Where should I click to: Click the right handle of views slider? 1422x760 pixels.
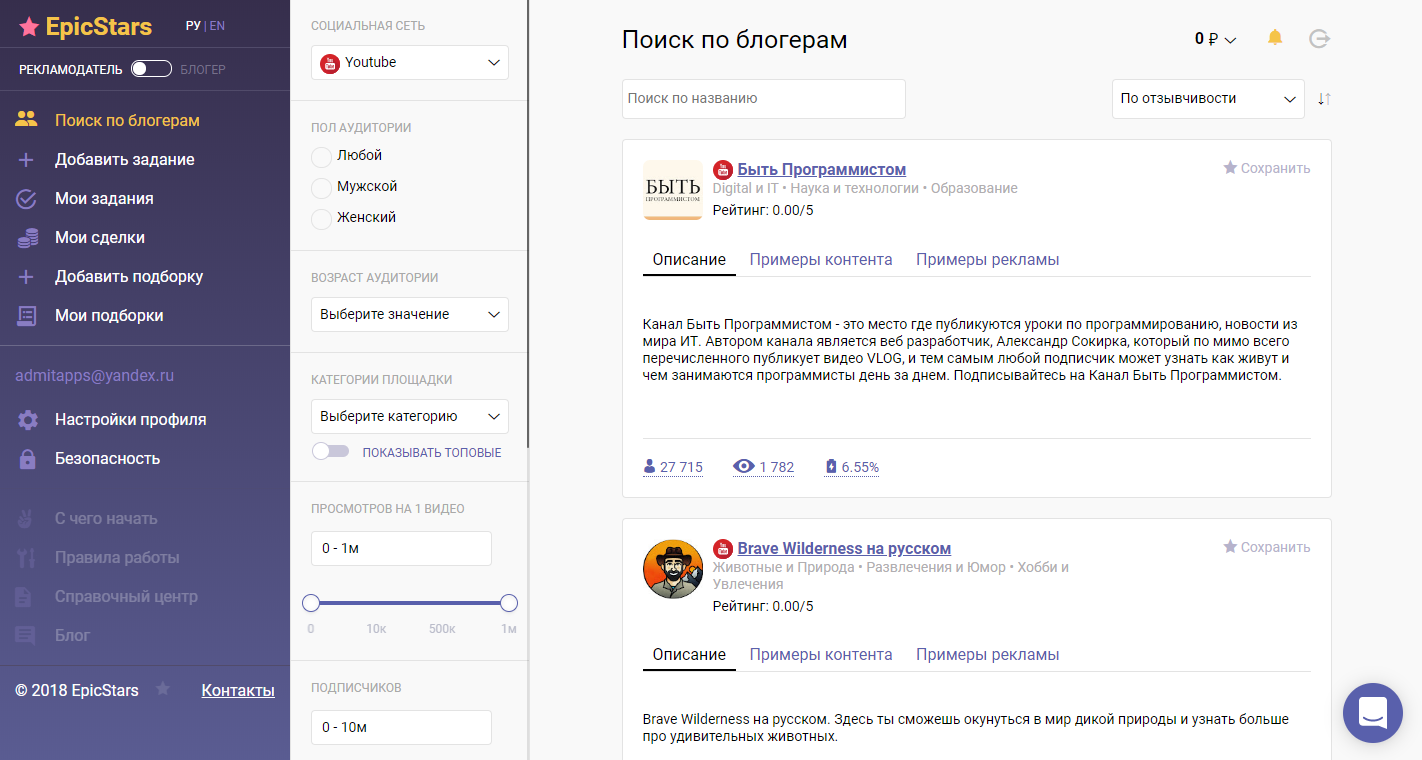509,603
